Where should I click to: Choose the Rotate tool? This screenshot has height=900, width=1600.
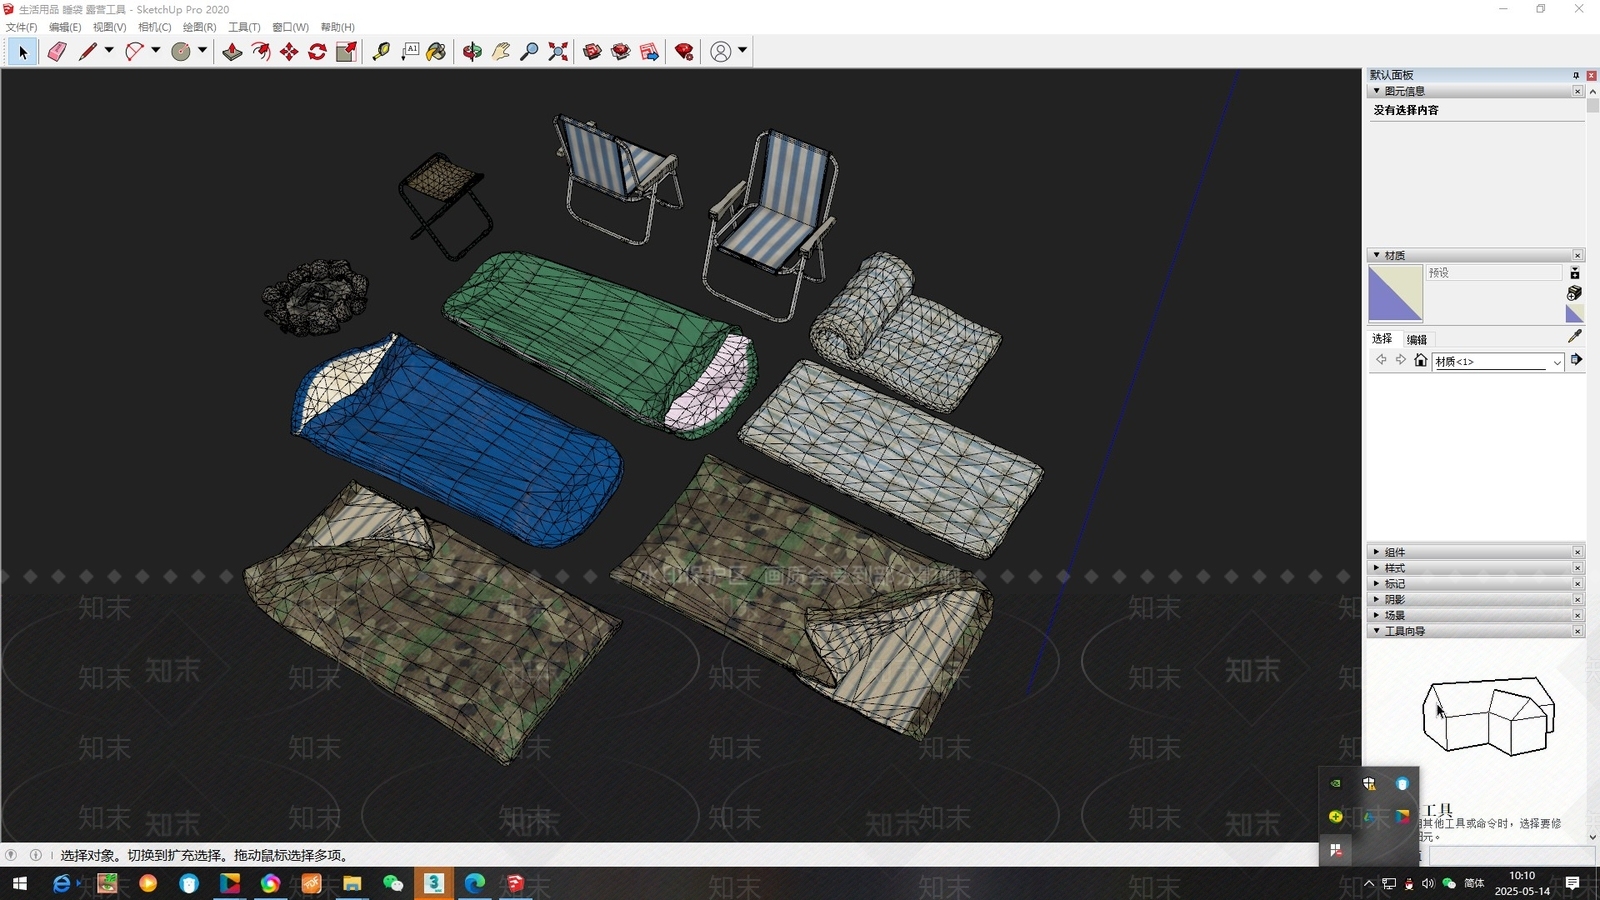tap(318, 52)
